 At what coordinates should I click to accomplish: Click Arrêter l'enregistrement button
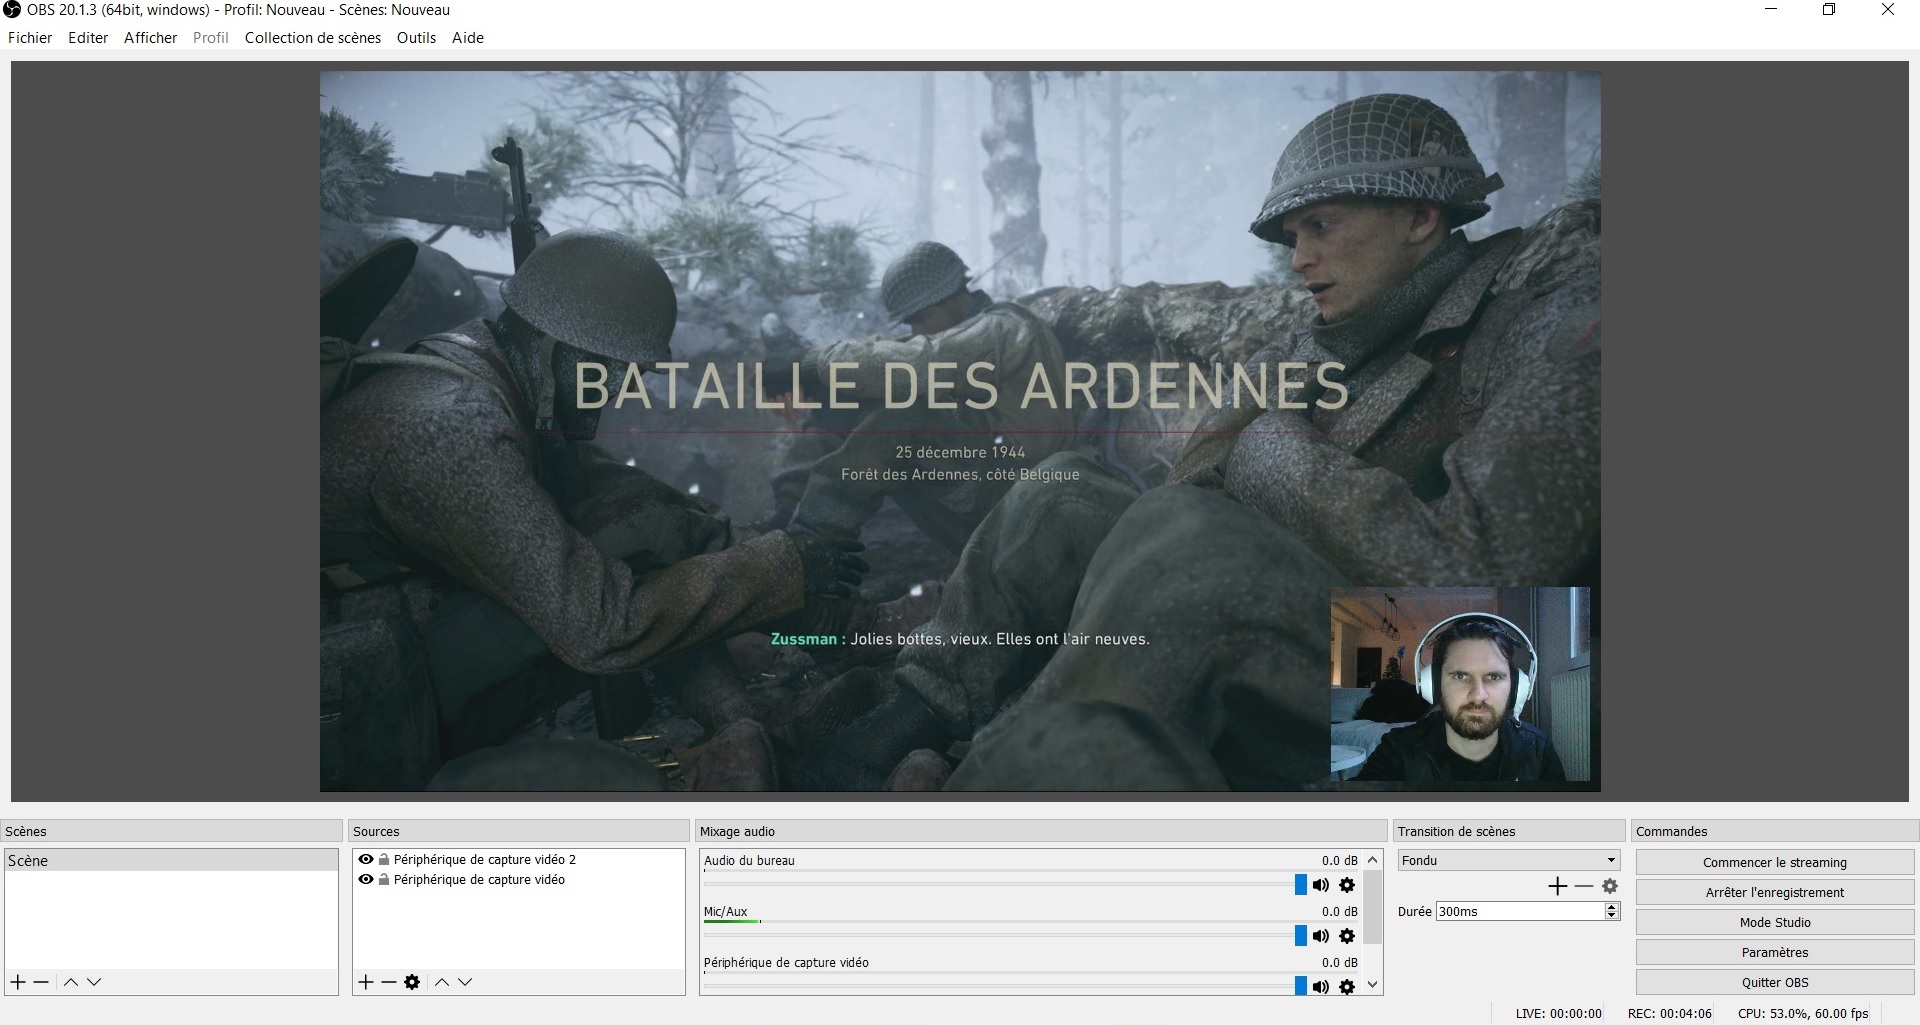(x=1775, y=892)
